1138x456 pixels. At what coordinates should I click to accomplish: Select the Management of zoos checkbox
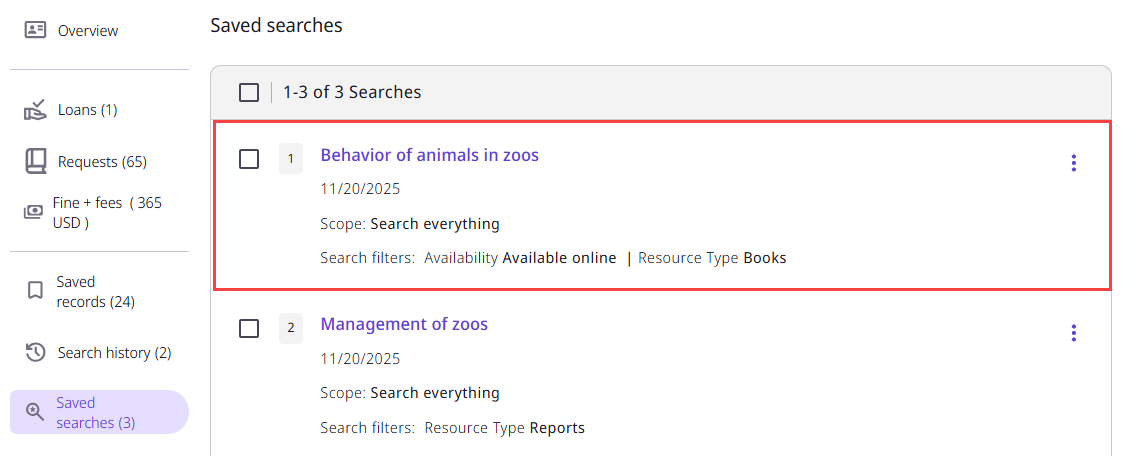click(x=249, y=328)
